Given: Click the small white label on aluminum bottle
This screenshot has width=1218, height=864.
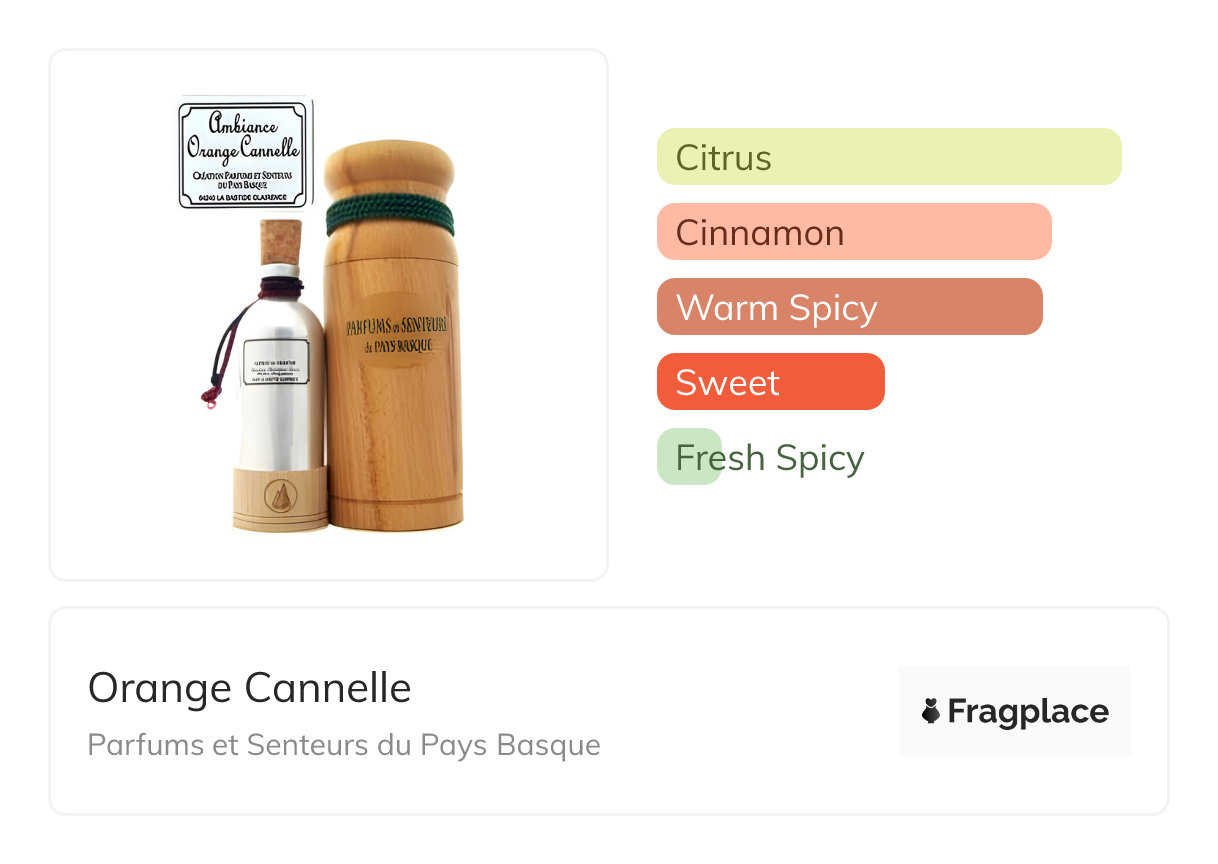Looking at the screenshot, I should click(276, 362).
